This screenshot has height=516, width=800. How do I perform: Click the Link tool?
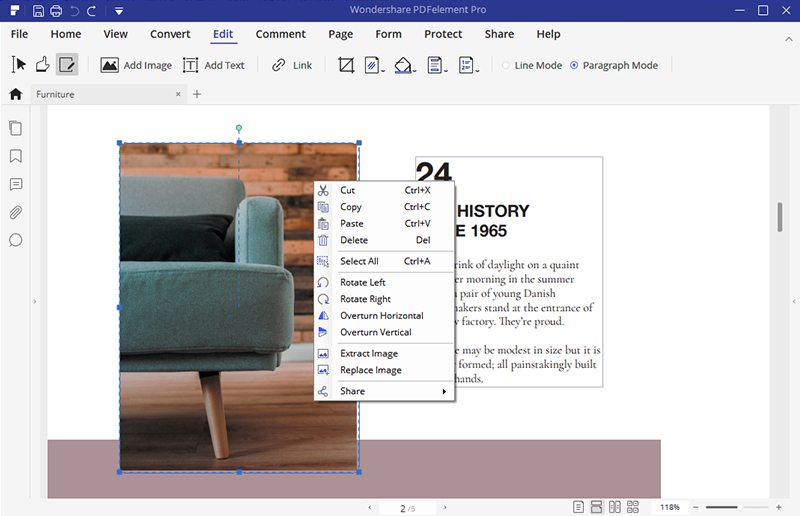tap(292, 65)
